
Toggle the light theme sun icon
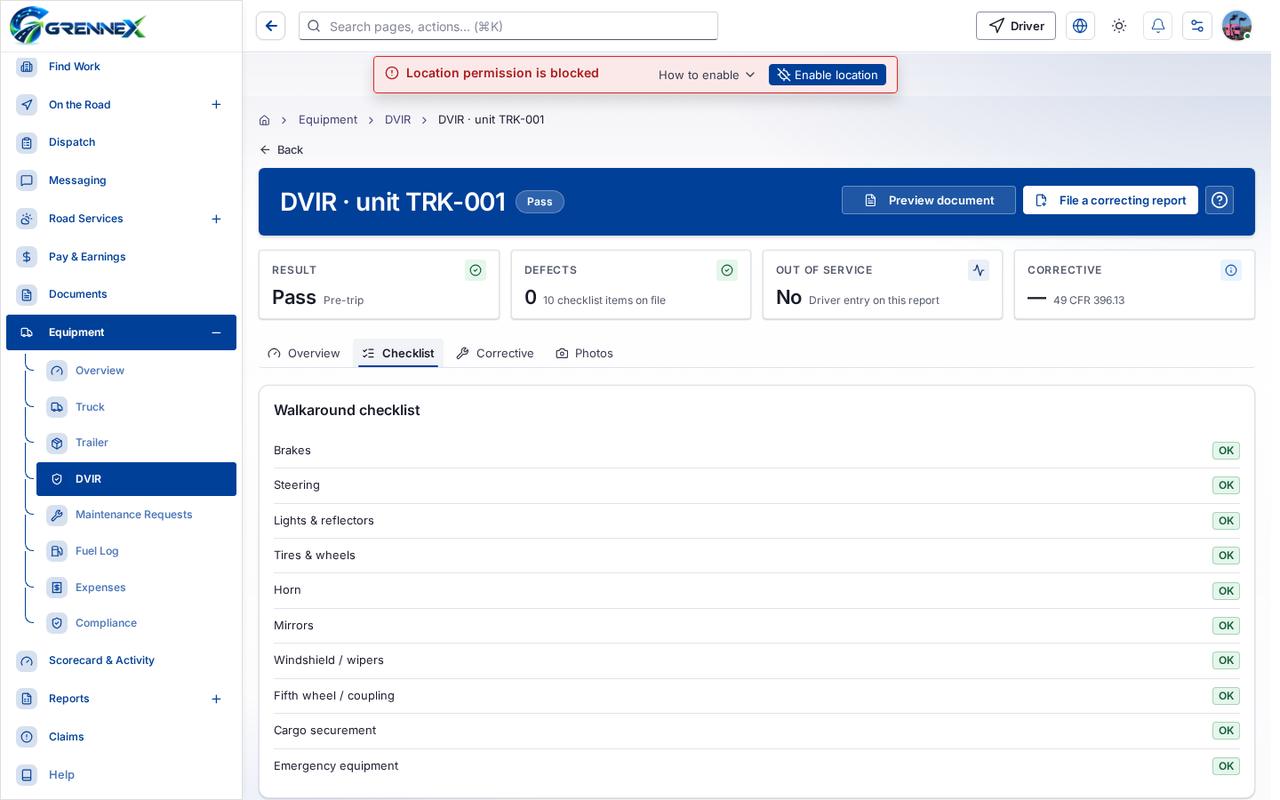pyautogui.click(x=1119, y=26)
